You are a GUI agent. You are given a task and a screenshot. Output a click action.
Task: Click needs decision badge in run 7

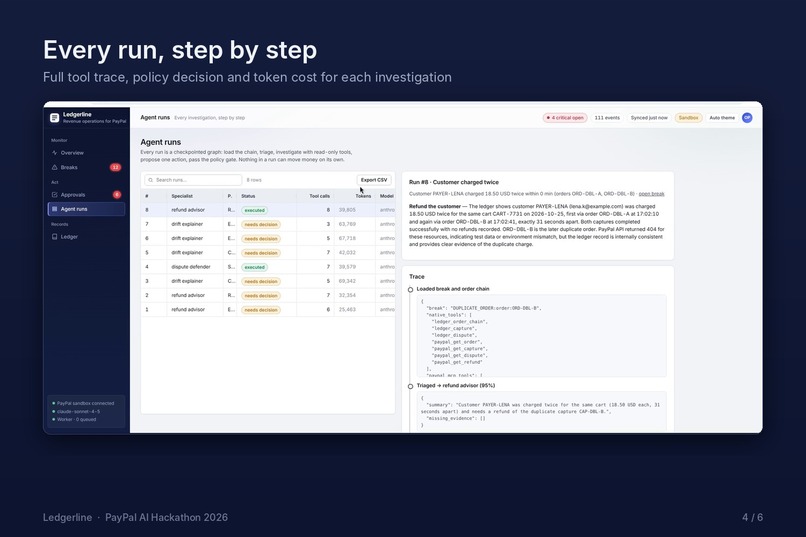(x=261, y=225)
